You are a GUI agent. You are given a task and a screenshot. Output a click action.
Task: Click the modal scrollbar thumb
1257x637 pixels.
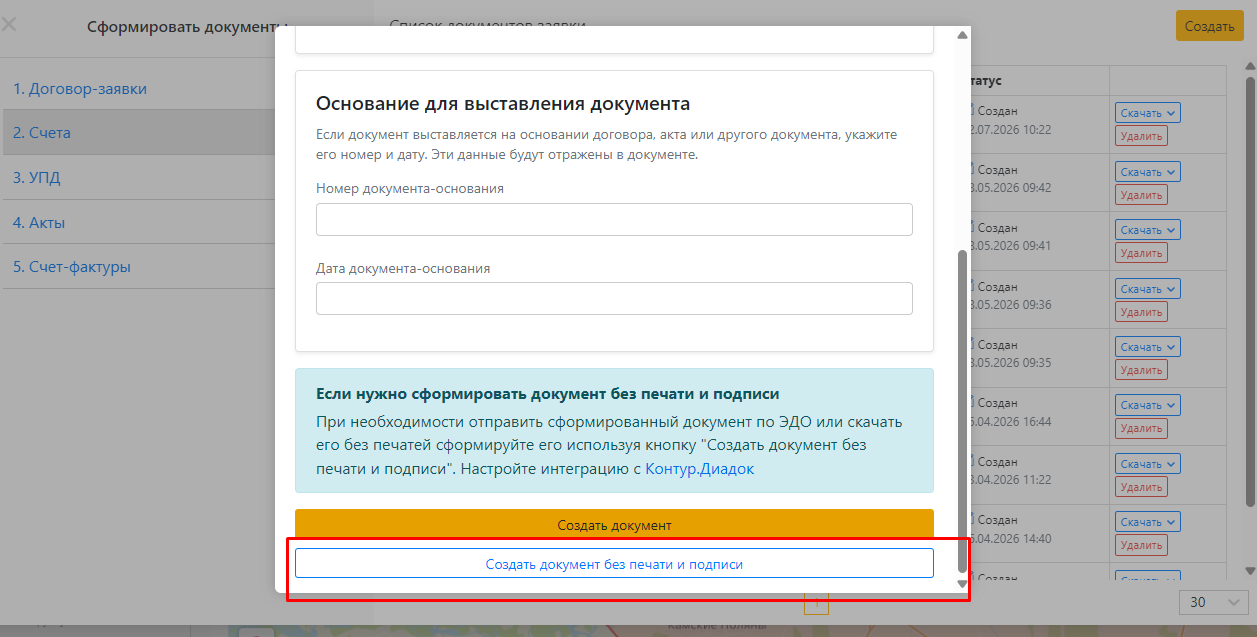[963, 410]
